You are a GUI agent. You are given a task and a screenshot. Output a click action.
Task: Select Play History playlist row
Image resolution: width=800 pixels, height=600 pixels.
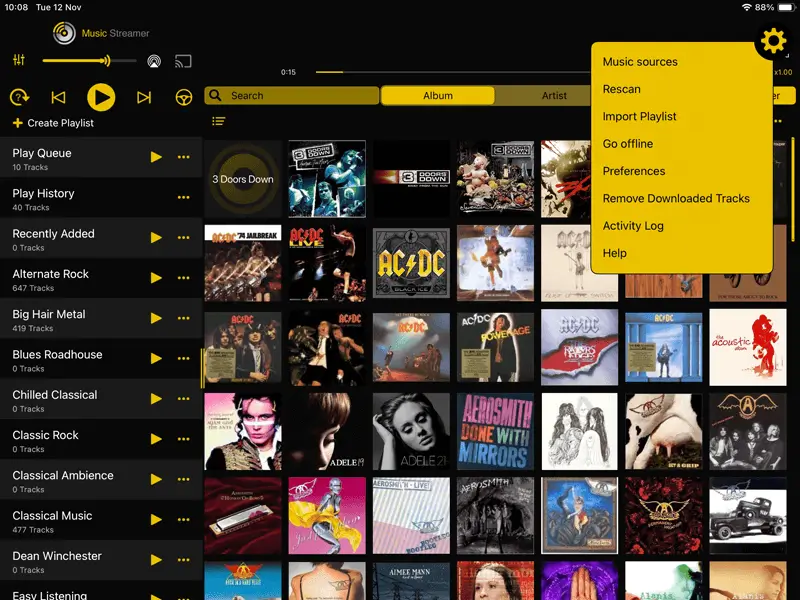pyautogui.click(x=101, y=197)
